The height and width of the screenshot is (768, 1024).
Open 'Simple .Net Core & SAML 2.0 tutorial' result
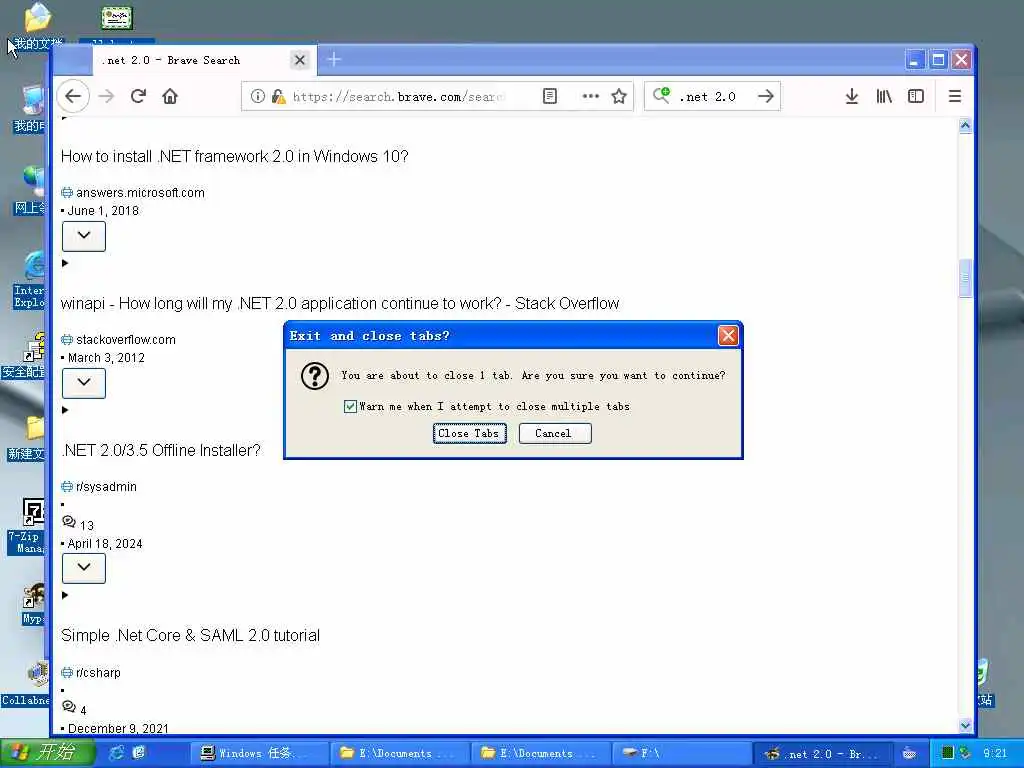coord(190,636)
